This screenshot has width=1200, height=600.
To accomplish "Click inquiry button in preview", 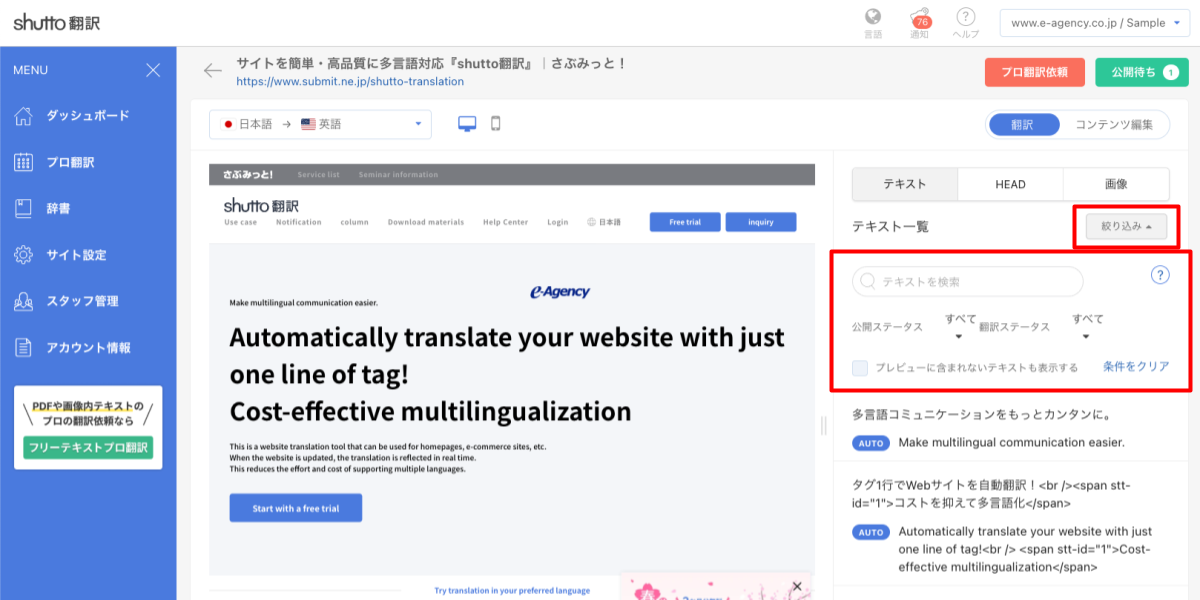I will tap(761, 222).
